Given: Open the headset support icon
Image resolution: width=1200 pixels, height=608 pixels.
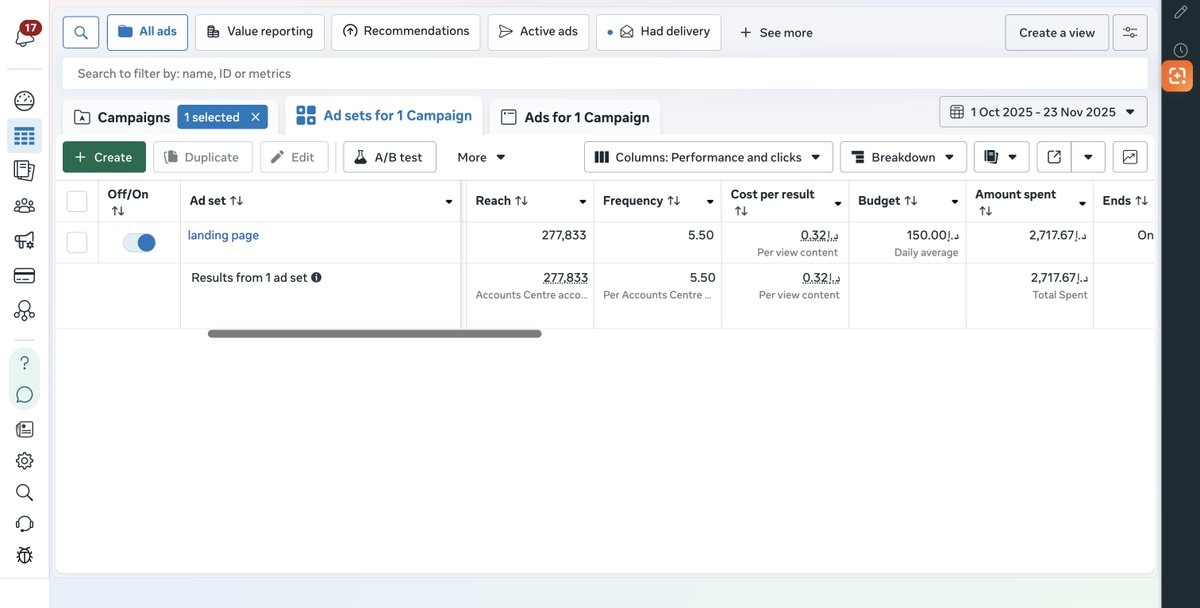Looking at the screenshot, I should (x=25, y=523).
